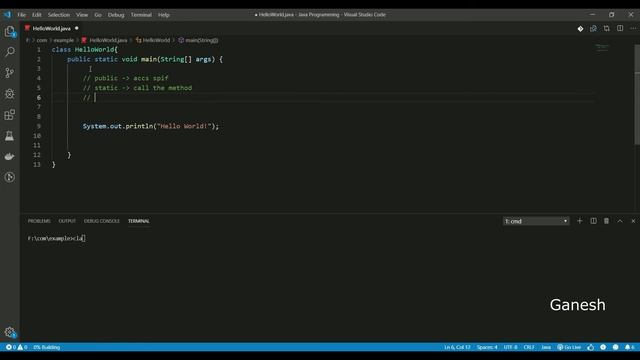Viewport: 640px width, 360px height.
Task: Open the Debug menu
Action: pos(116,15)
